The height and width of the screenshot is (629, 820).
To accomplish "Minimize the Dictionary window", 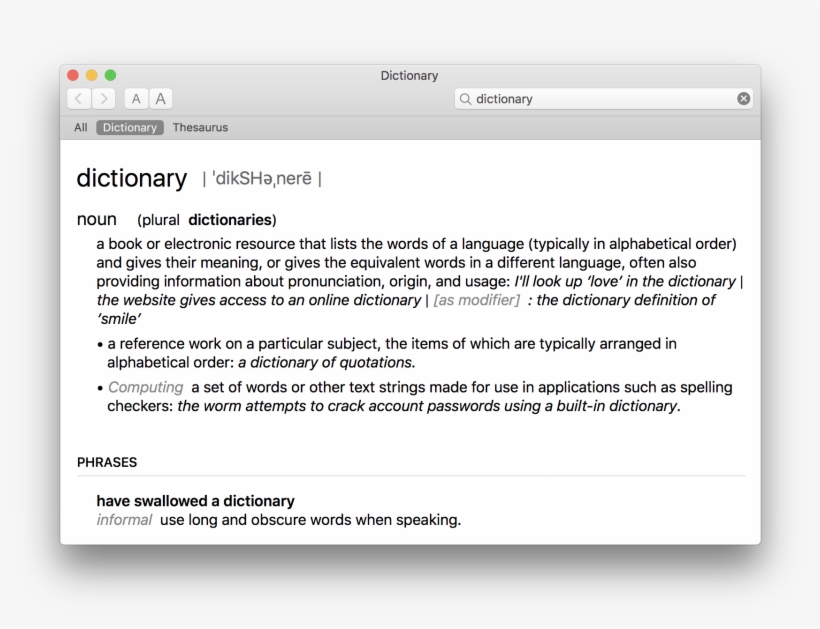I will coord(92,76).
